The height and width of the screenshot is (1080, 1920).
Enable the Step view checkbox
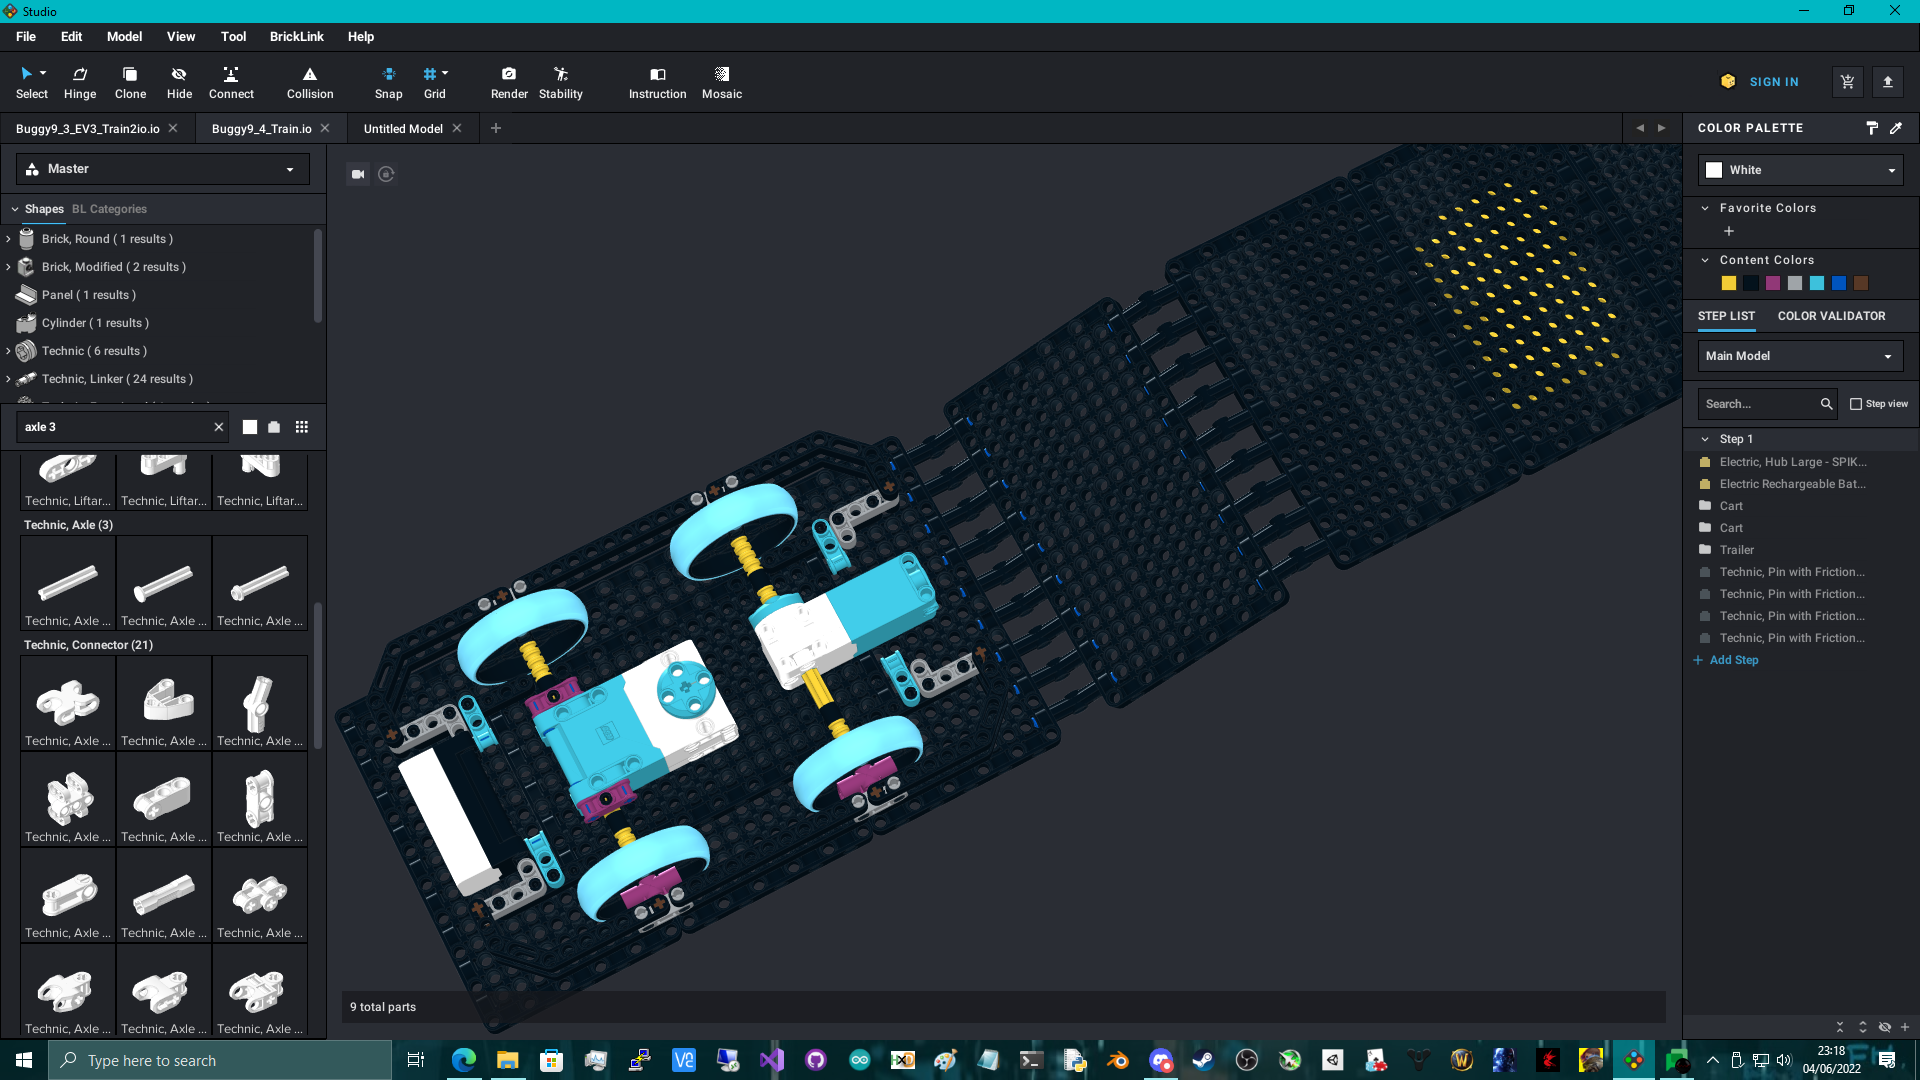click(x=1856, y=404)
